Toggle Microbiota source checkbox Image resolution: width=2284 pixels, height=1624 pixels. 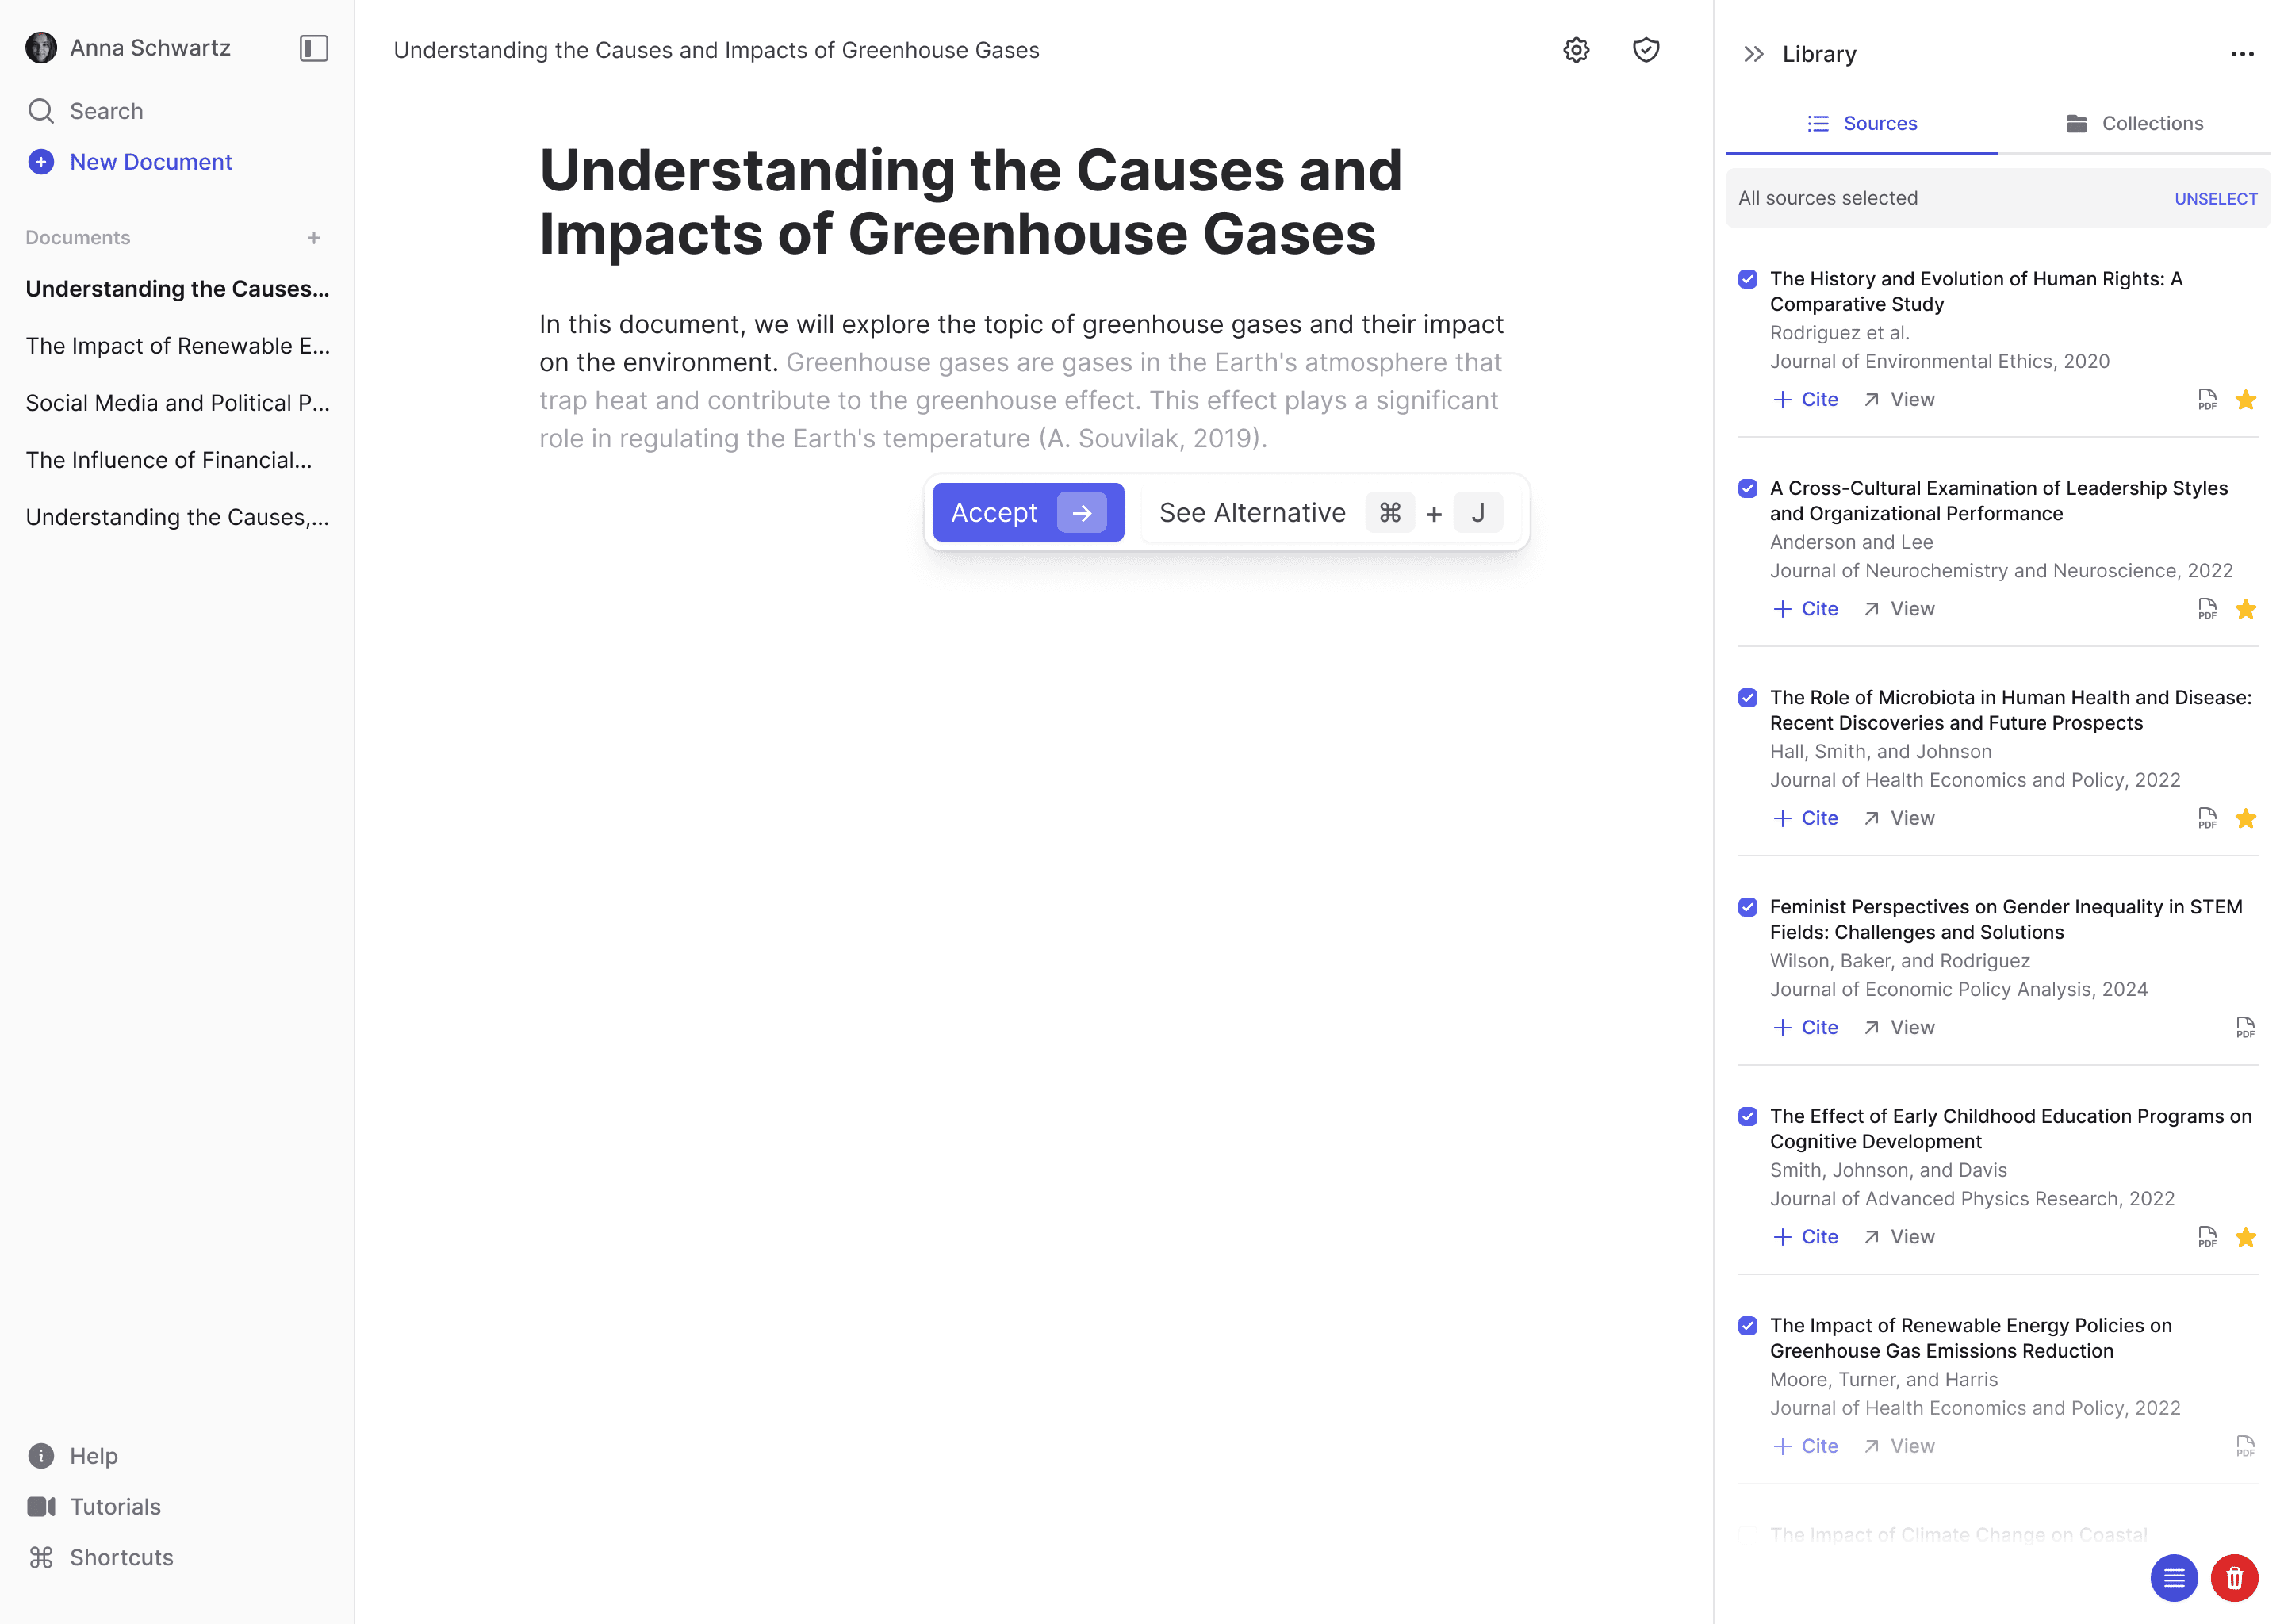point(1747,698)
